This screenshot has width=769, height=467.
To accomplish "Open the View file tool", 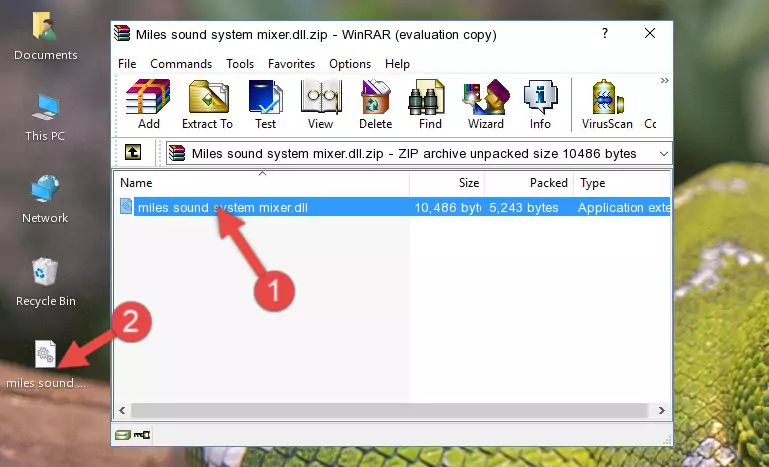I will pyautogui.click(x=320, y=104).
